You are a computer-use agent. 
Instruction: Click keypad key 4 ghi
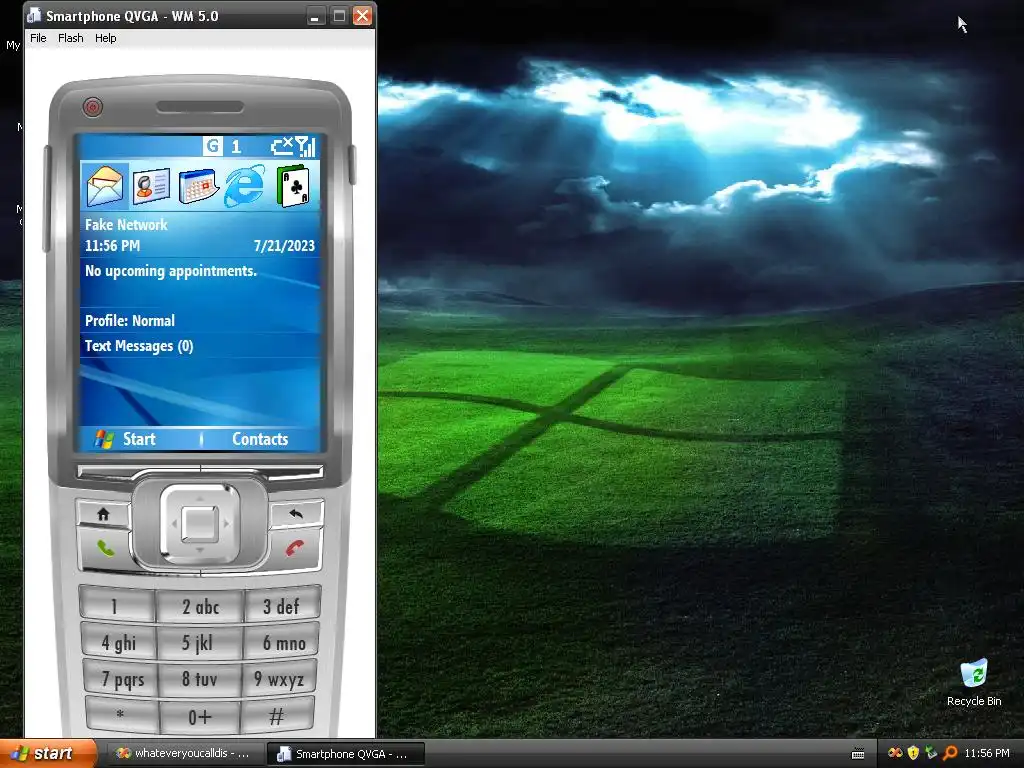119,643
